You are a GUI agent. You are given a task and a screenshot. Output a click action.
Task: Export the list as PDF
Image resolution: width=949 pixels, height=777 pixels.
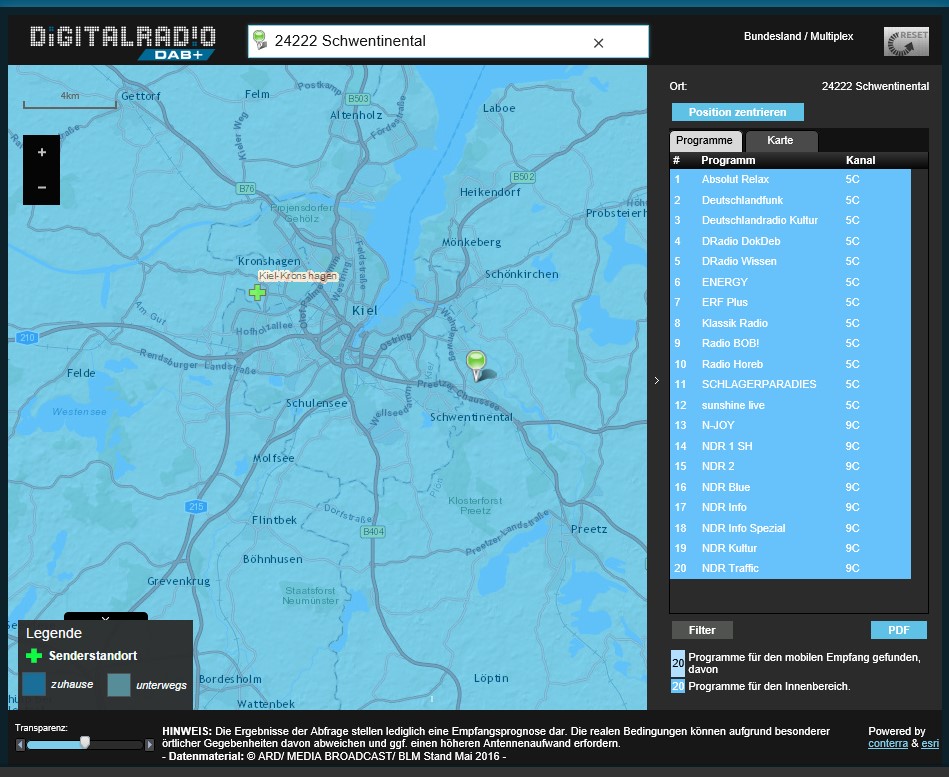click(898, 630)
